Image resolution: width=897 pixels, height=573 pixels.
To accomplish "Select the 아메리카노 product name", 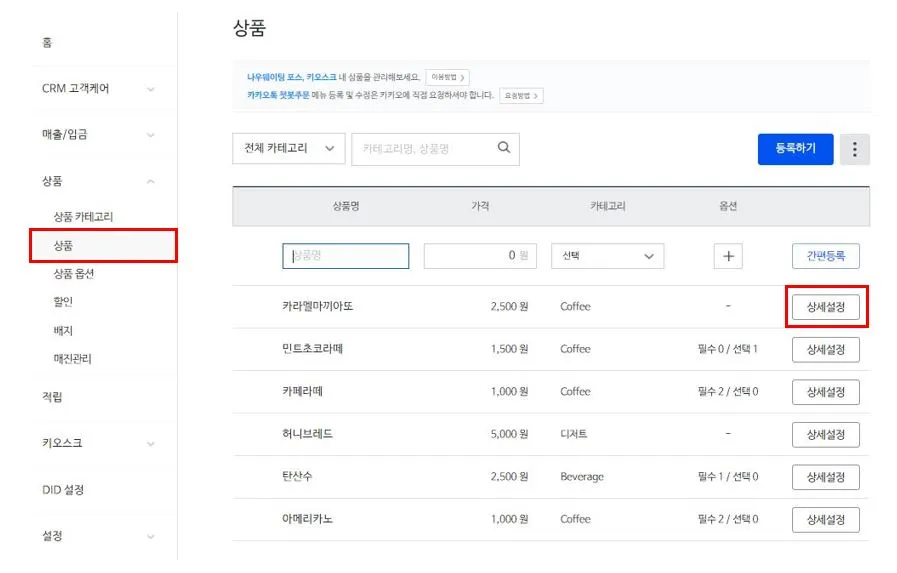I will point(307,519).
